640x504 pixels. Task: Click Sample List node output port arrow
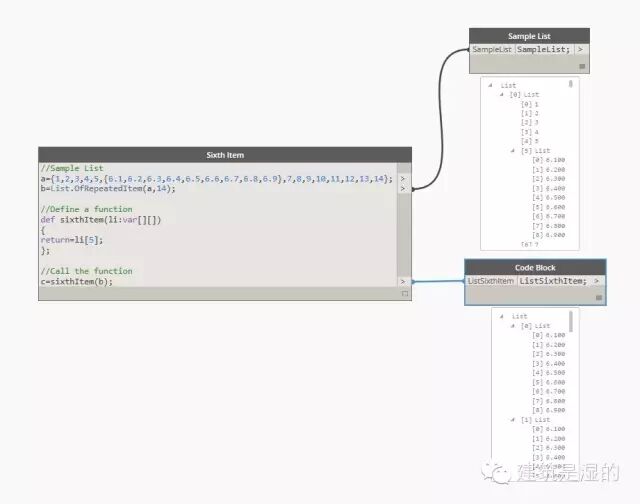580,49
